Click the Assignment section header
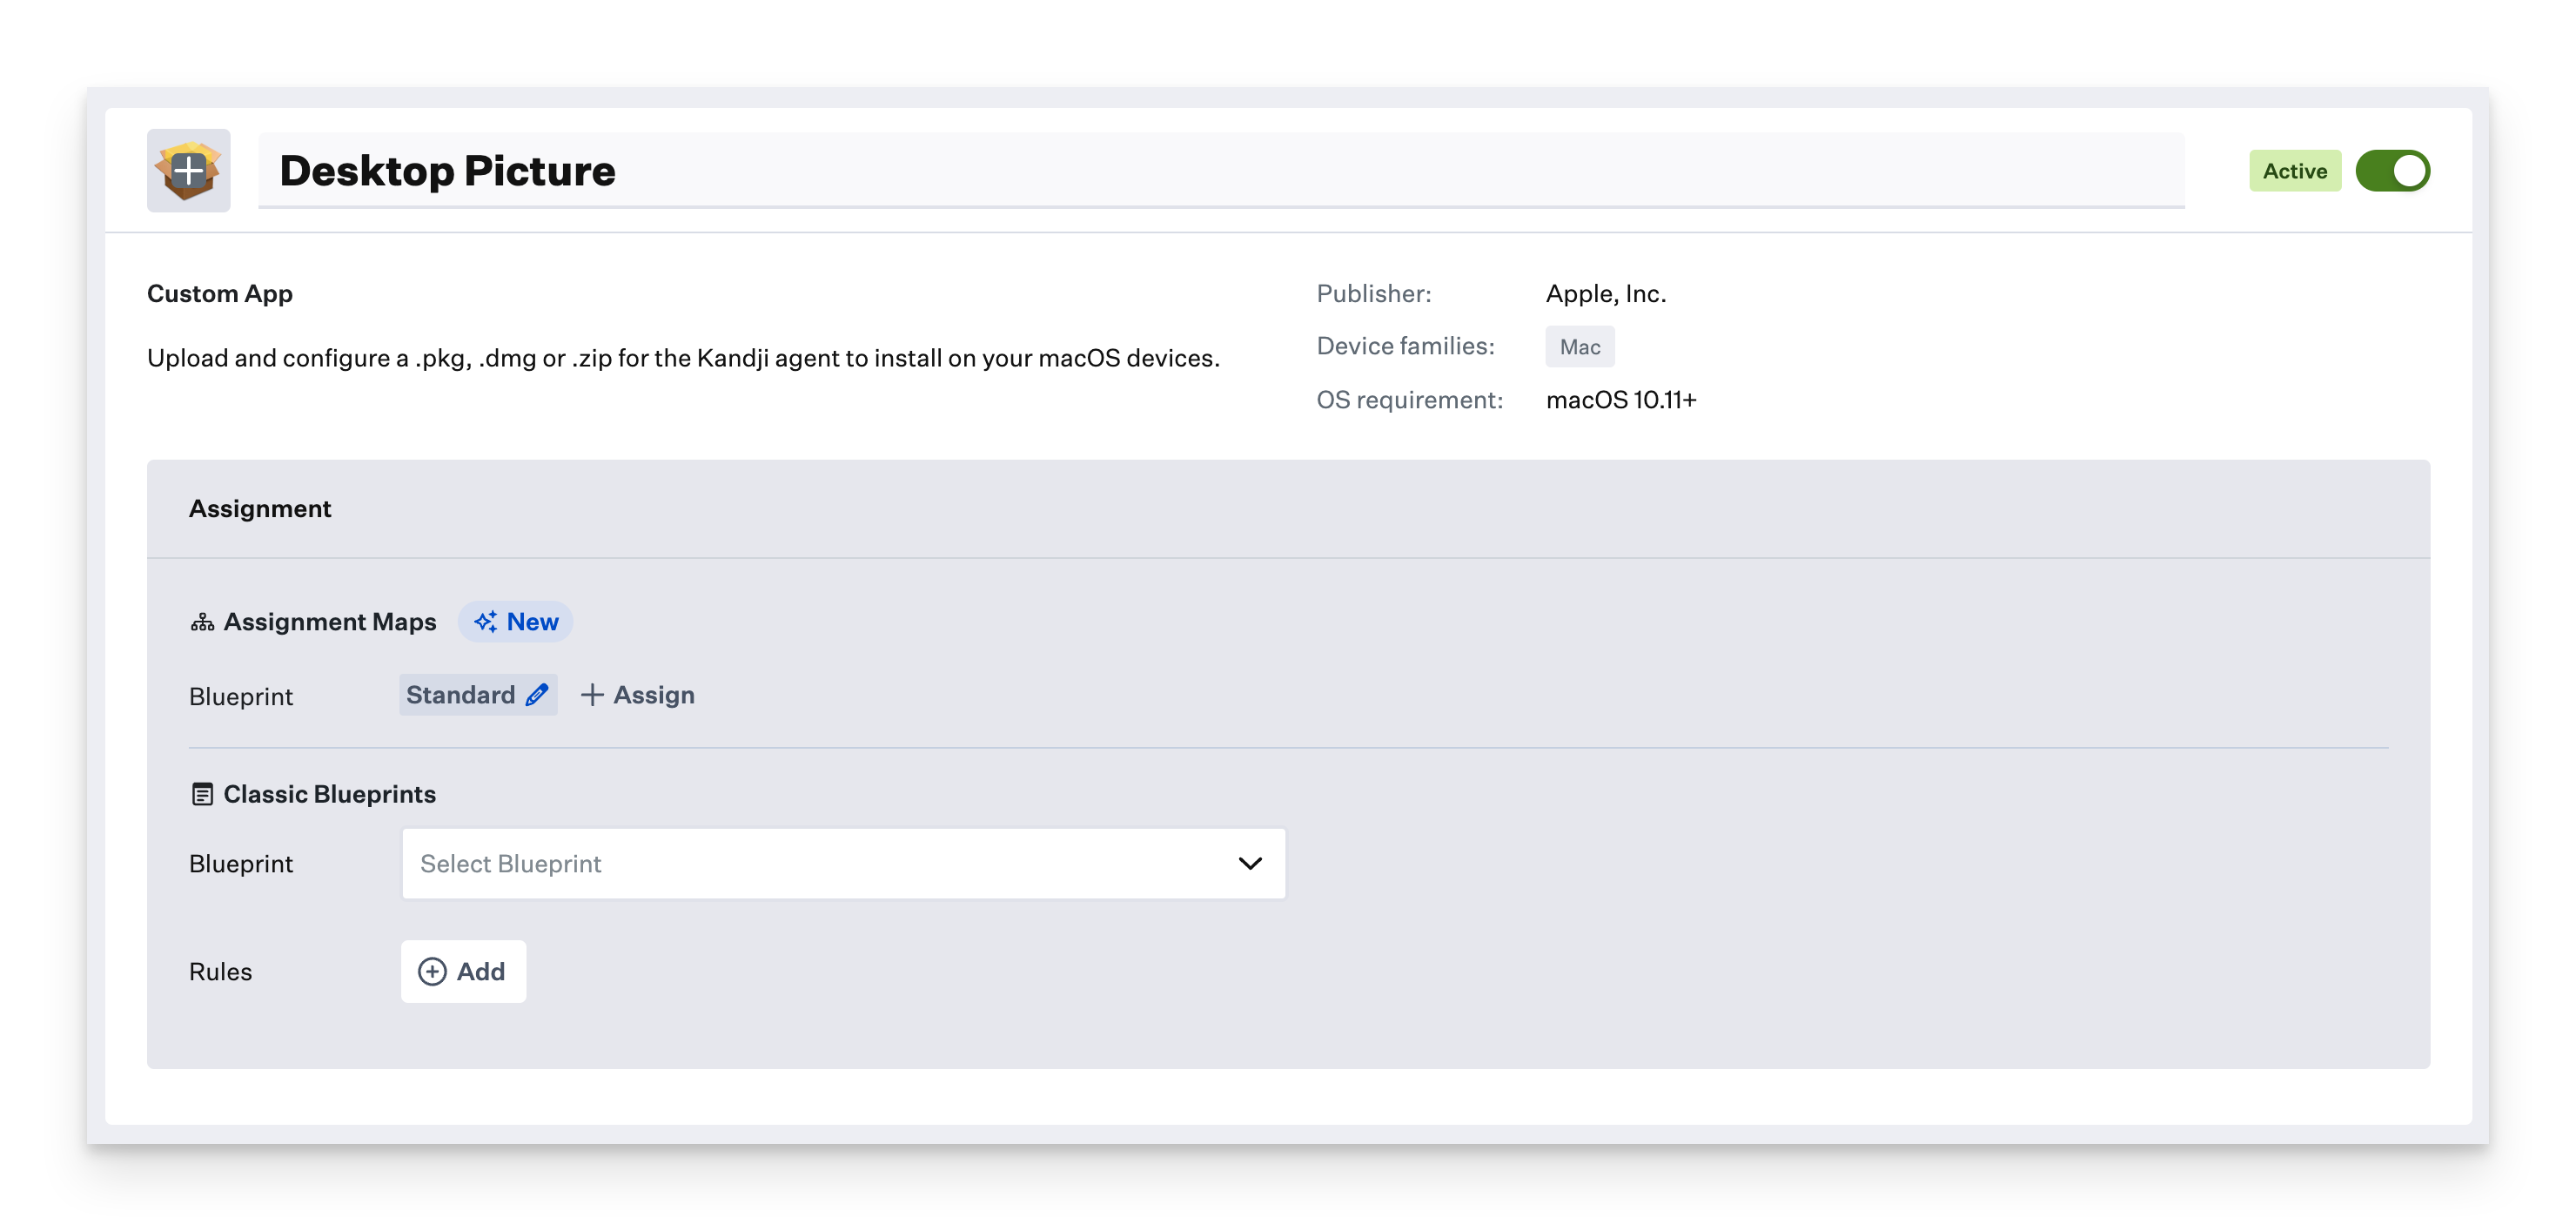The image size is (2576, 1231). [260, 509]
